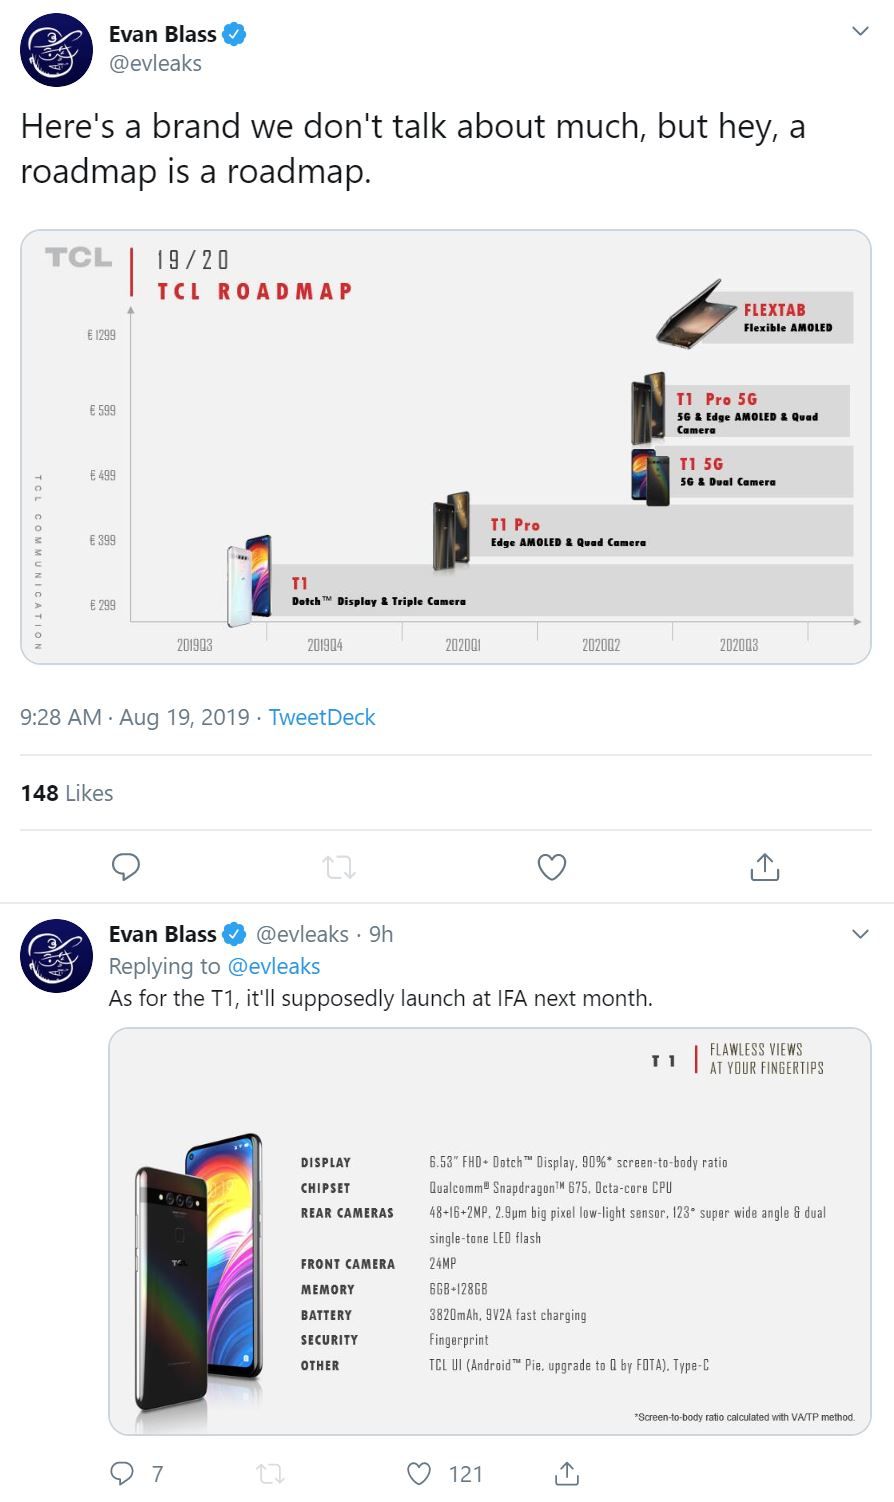Reply to the T1 launch reply tweet
This screenshot has width=894, height=1502.
pos(122,1473)
